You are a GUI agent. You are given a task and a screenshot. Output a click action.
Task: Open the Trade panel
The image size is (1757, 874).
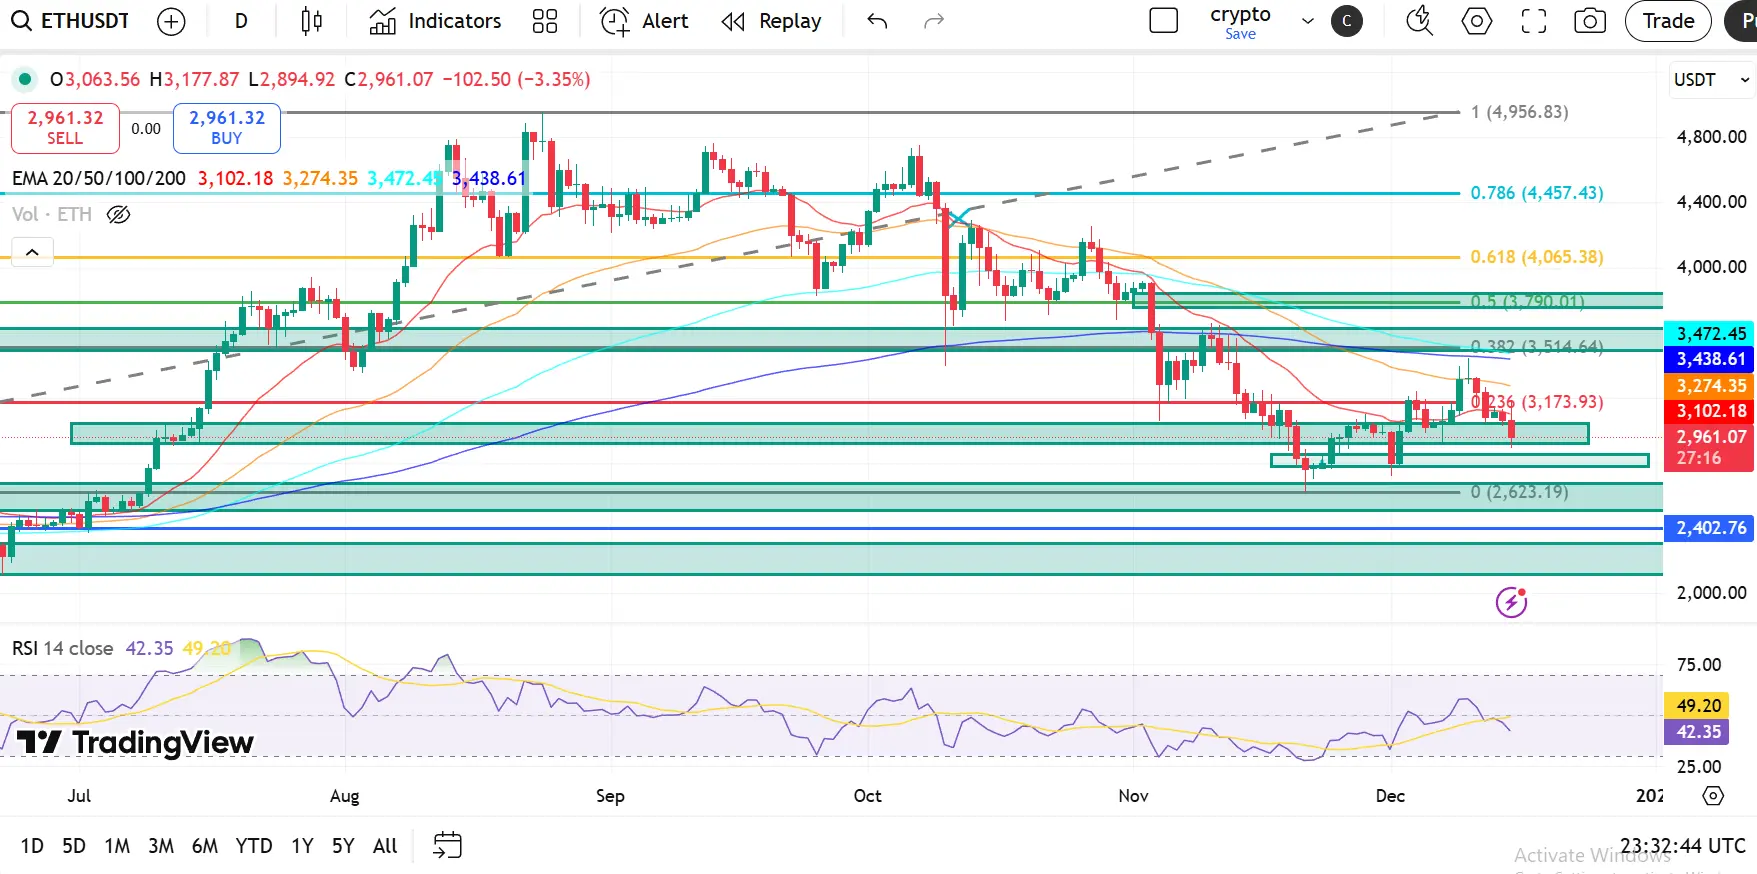(1668, 21)
